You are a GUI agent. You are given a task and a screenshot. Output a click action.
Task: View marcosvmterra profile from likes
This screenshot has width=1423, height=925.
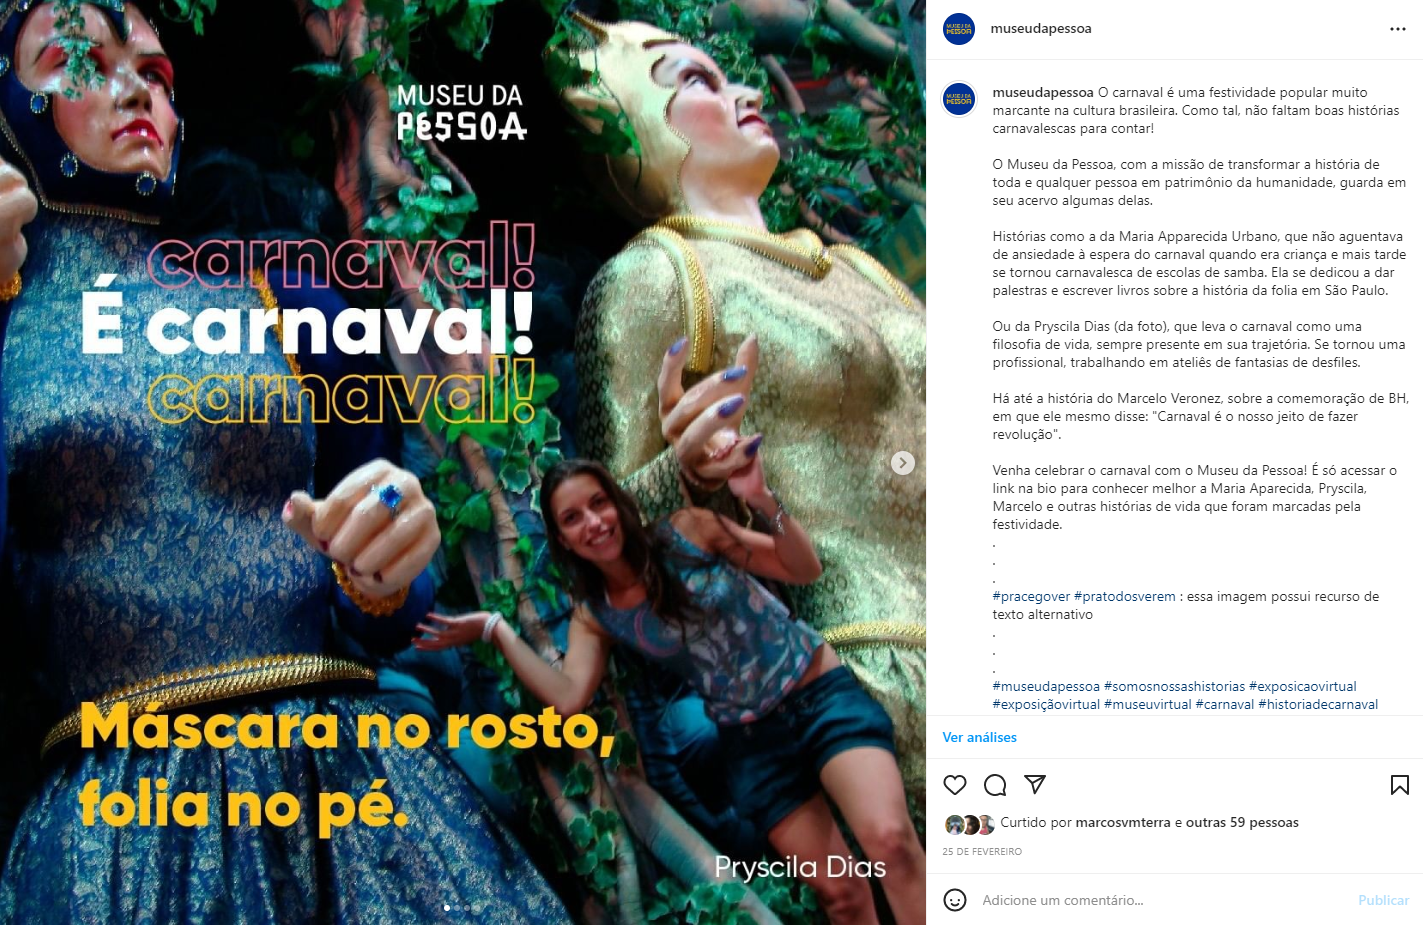tap(1123, 823)
